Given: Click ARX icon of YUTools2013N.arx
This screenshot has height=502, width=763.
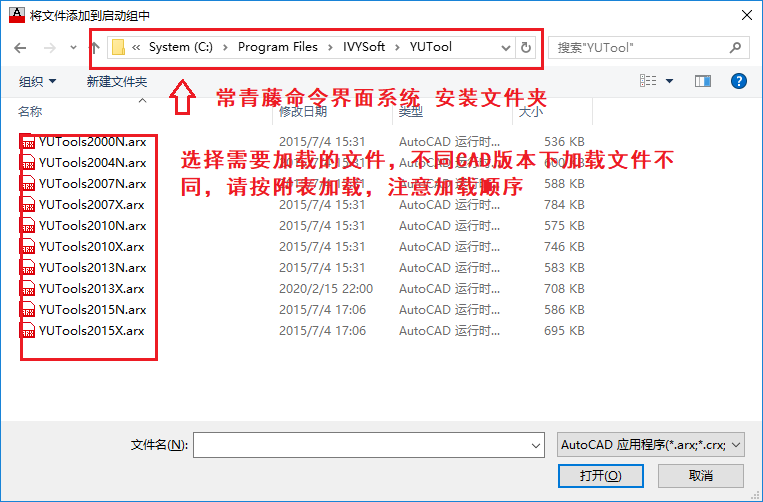Looking at the screenshot, I should pyautogui.click(x=28, y=268).
